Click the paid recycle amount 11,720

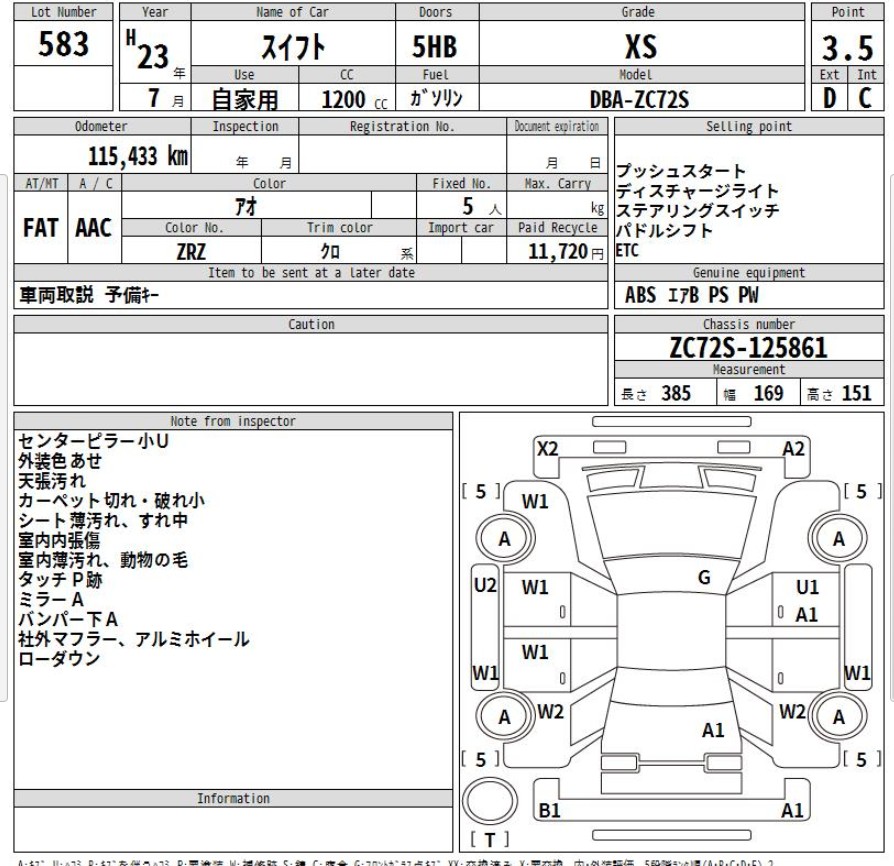pos(555,253)
